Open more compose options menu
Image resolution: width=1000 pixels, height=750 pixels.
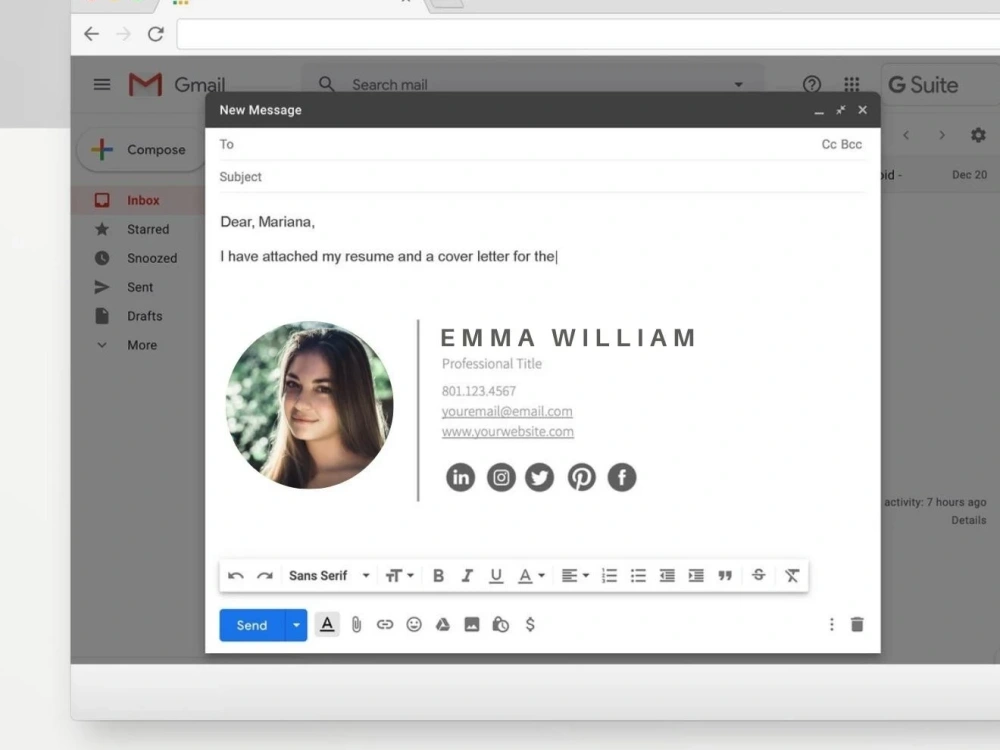tap(832, 624)
